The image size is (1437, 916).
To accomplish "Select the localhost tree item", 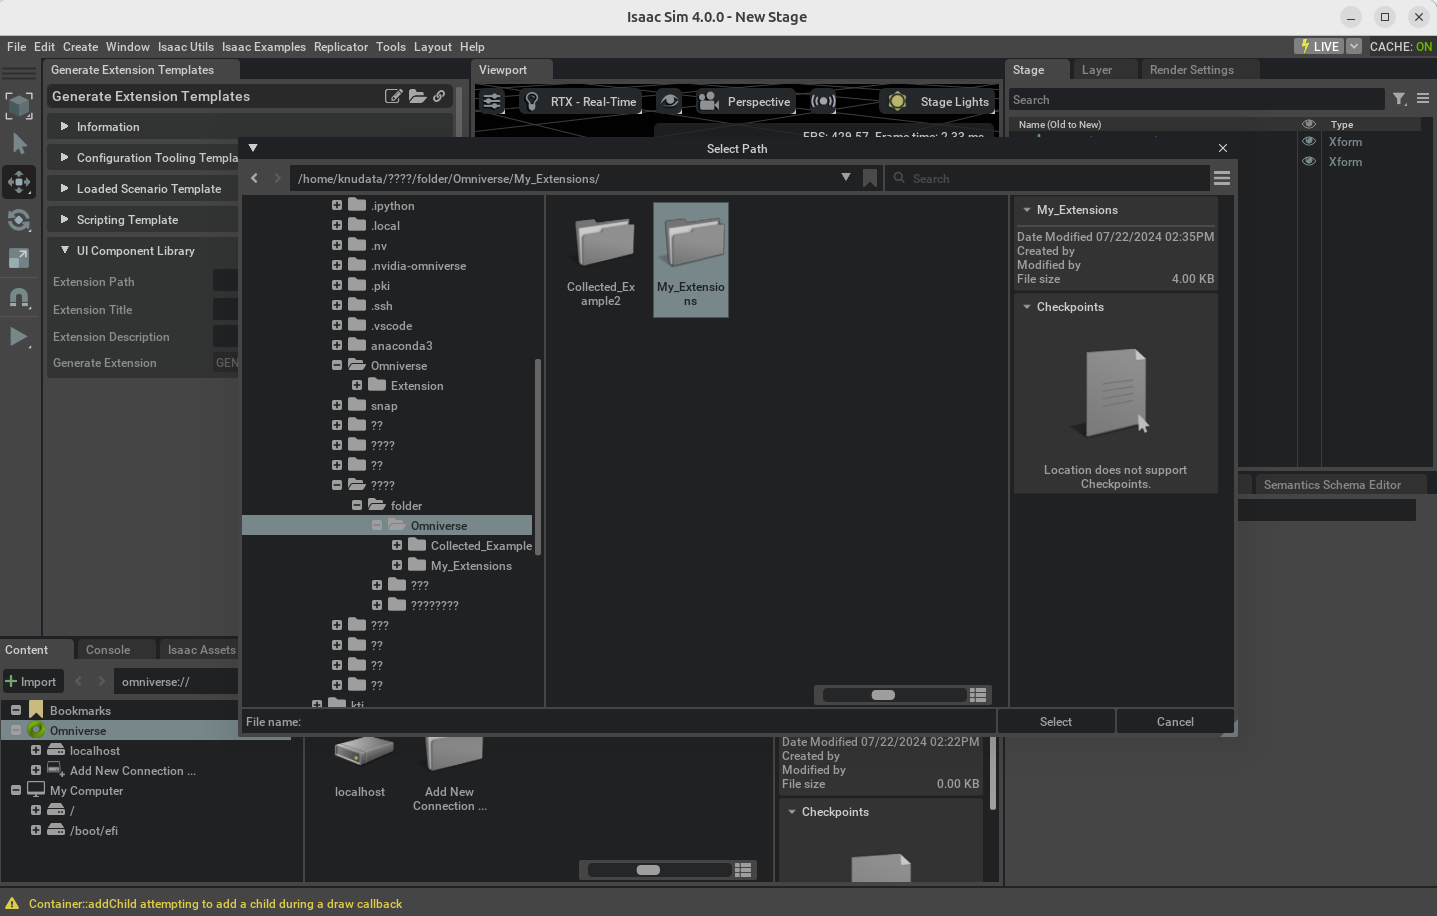I will [95, 751].
